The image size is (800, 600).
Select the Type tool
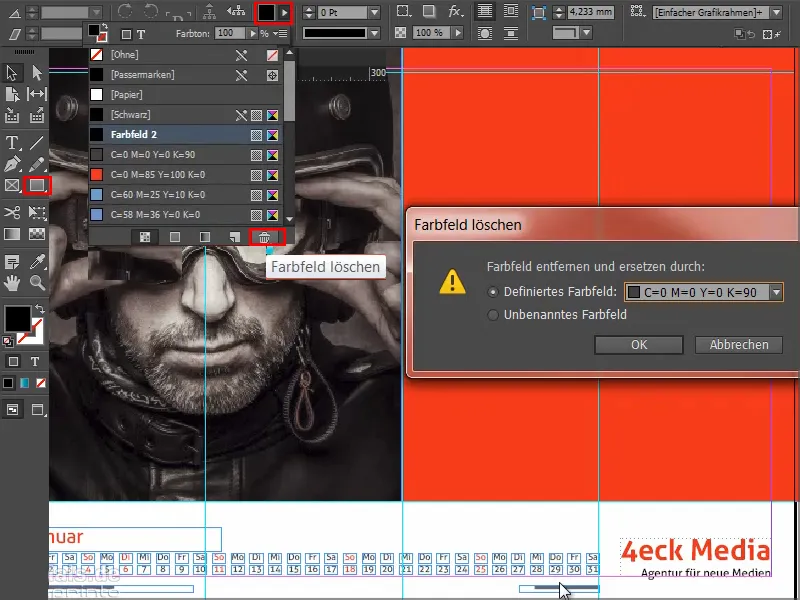tap(12, 142)
